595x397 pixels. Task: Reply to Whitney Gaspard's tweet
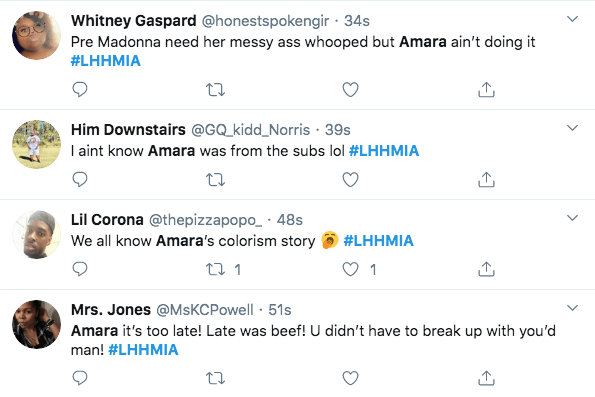(x=80, y=90)
